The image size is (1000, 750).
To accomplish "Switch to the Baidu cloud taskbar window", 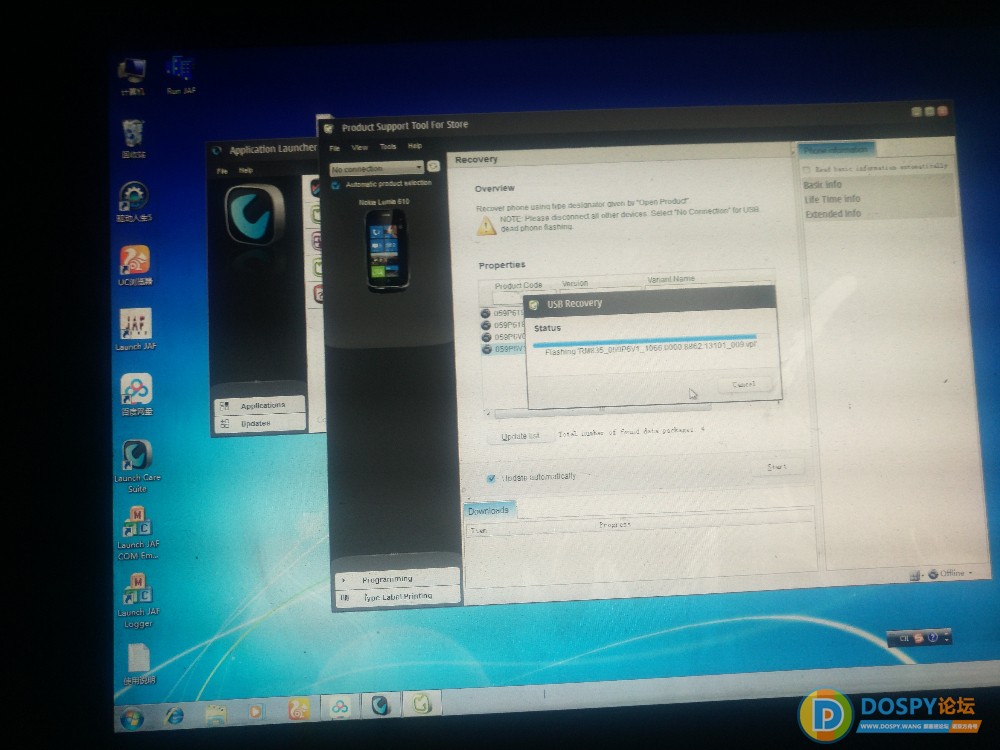I will coord(339,706).
